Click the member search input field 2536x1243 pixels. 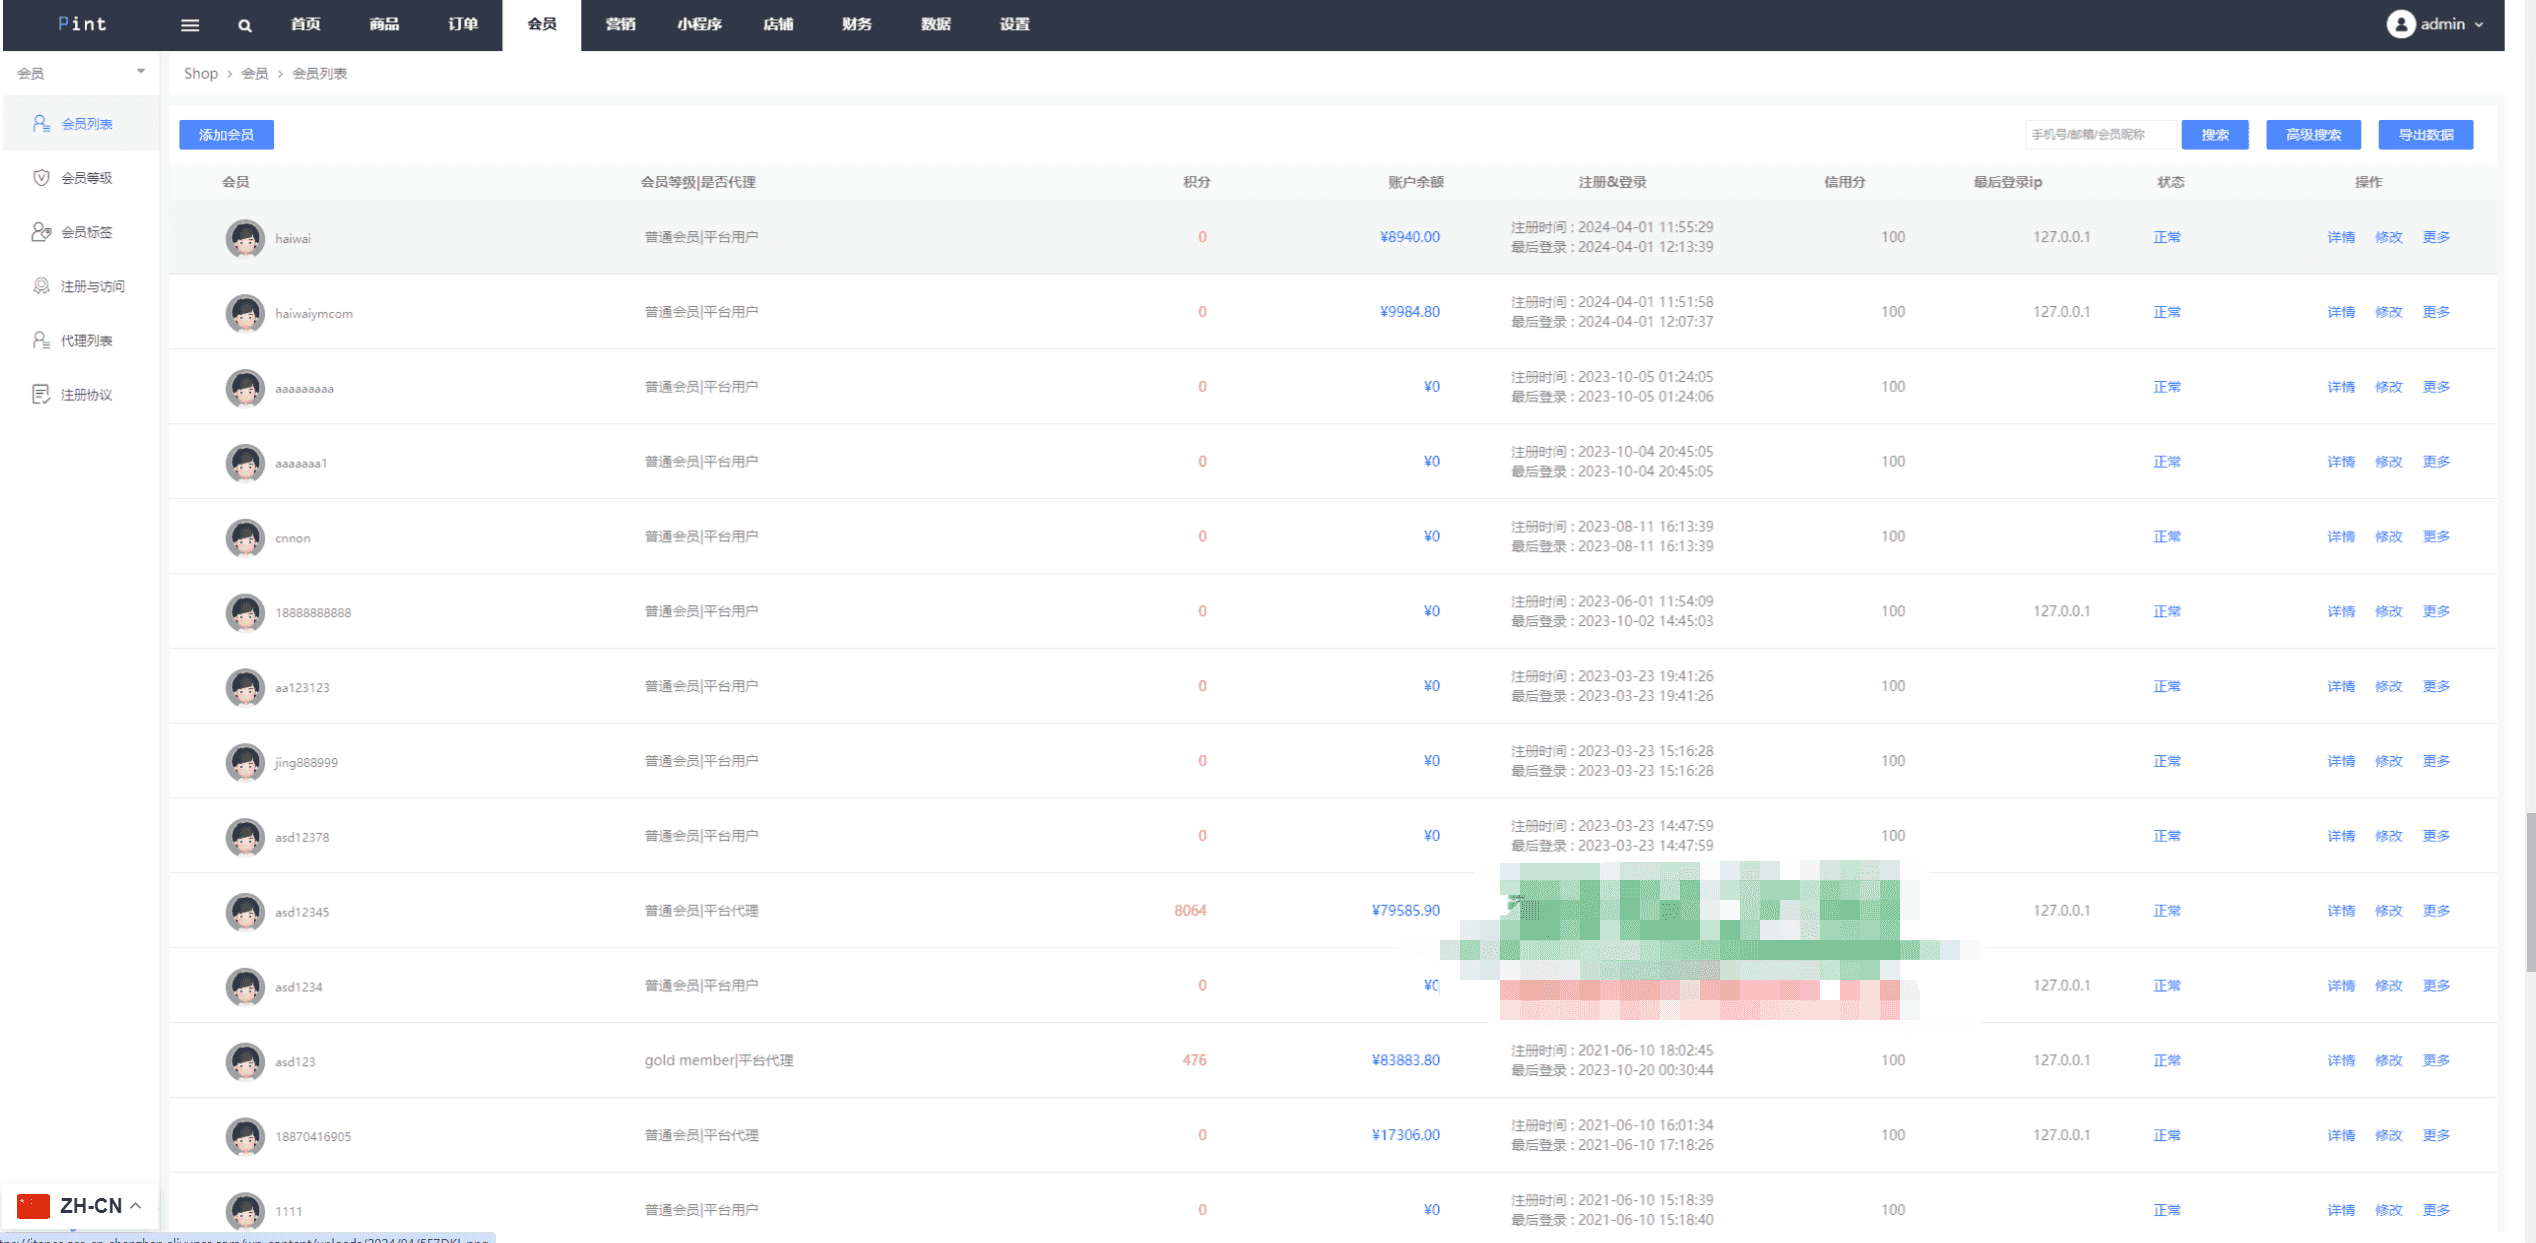pos(2100,135)
